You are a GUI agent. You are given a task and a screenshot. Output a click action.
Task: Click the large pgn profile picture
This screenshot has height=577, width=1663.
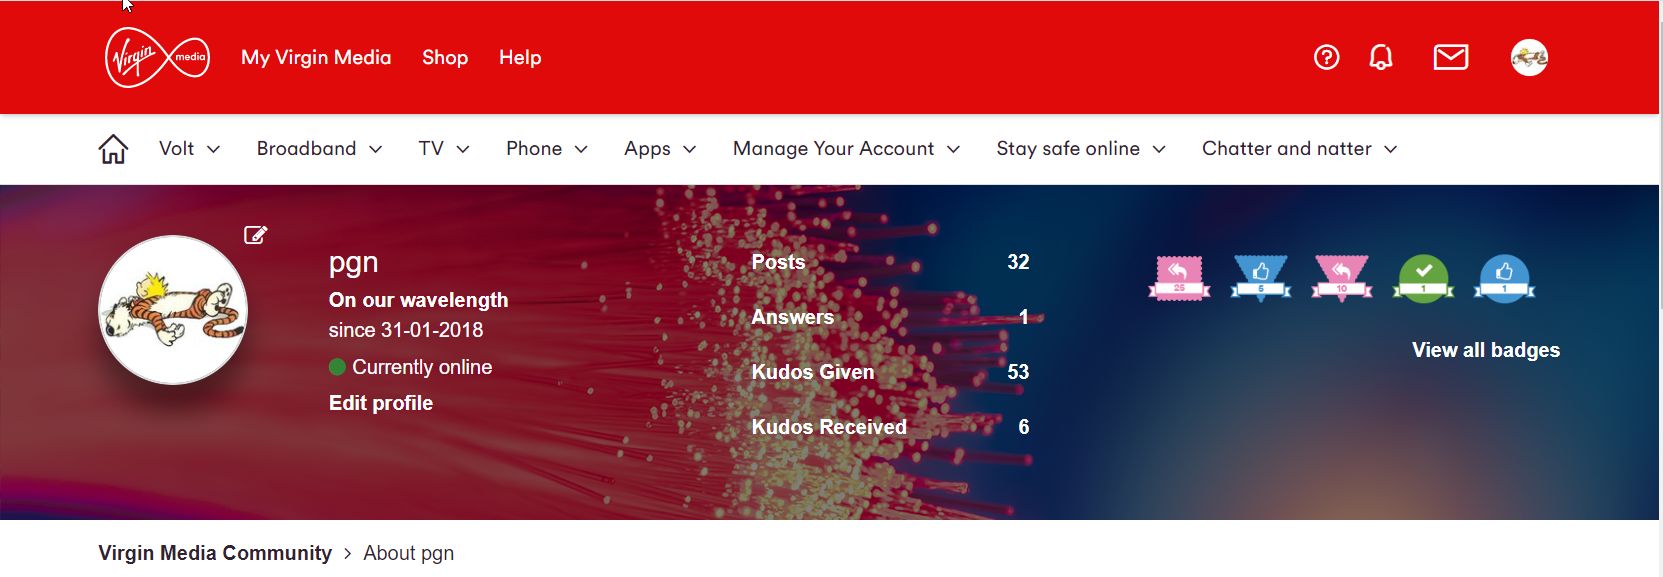click(173, 310)
